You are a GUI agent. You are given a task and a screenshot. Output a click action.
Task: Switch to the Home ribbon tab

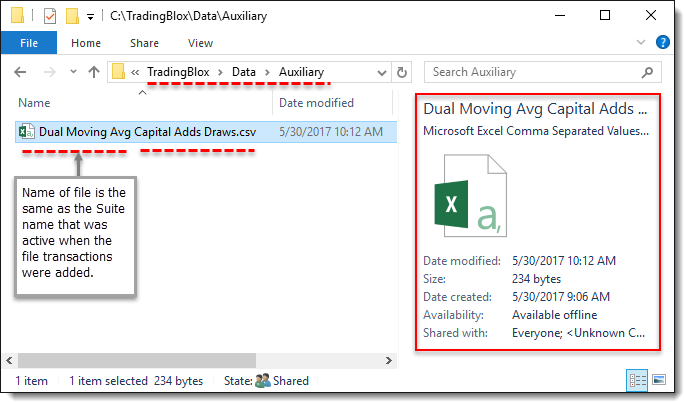coord(86,43)
